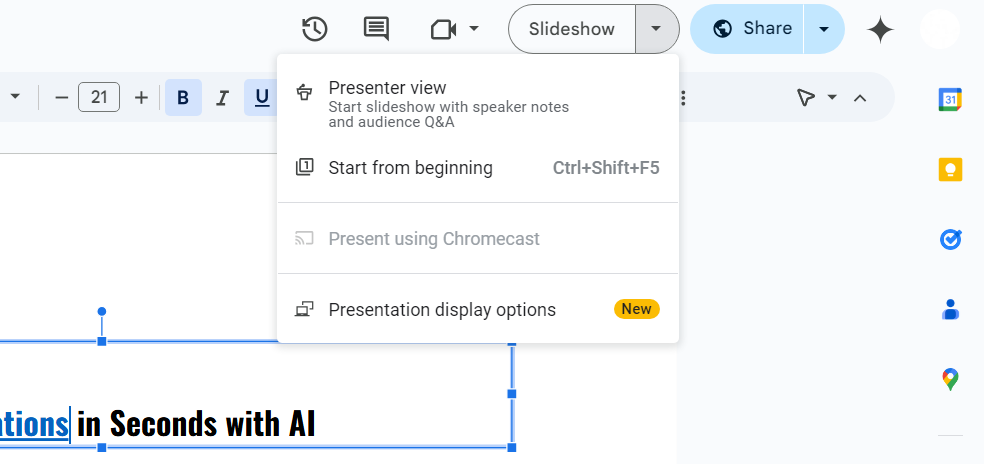Open the comments history icon
This screenshot has height=464, width=984.
376,29
